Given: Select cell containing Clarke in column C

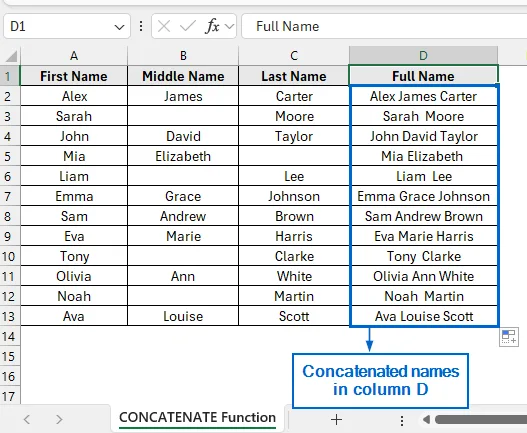Looking at the screenshot, I should coord(294,256).
